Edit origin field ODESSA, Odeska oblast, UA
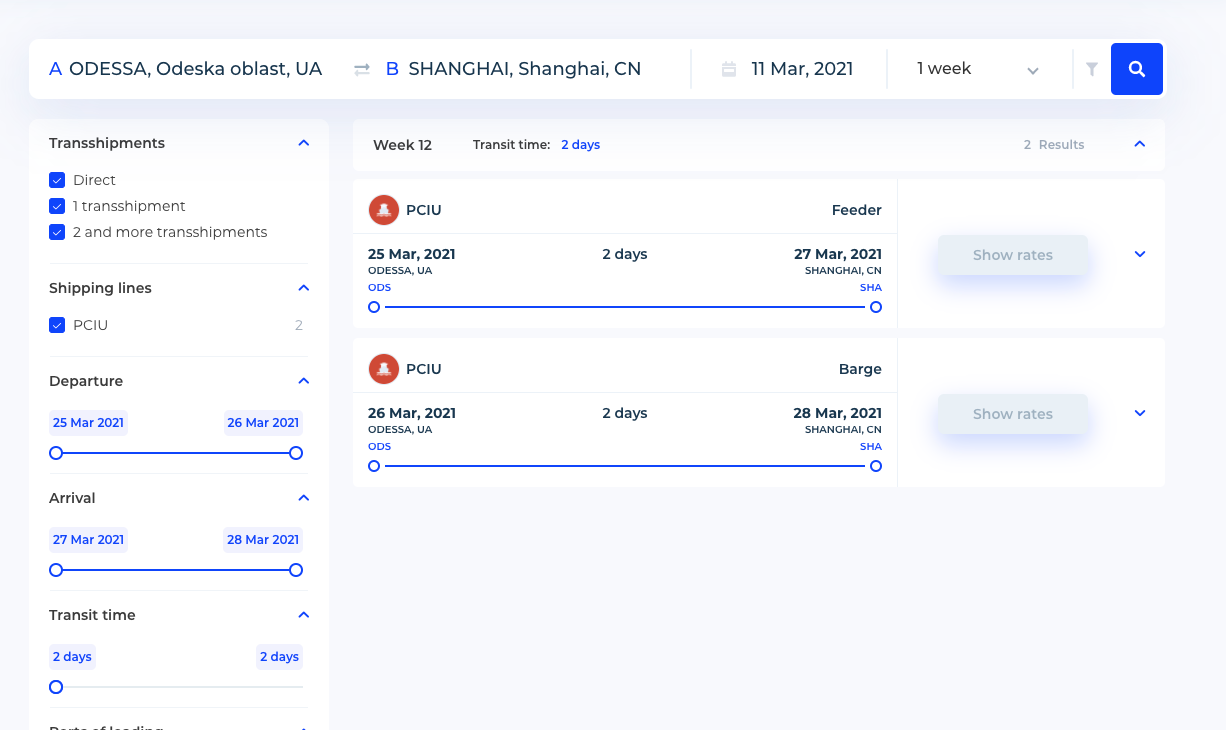This screenshot has height=730, width=1226. [x=195, y=69]
